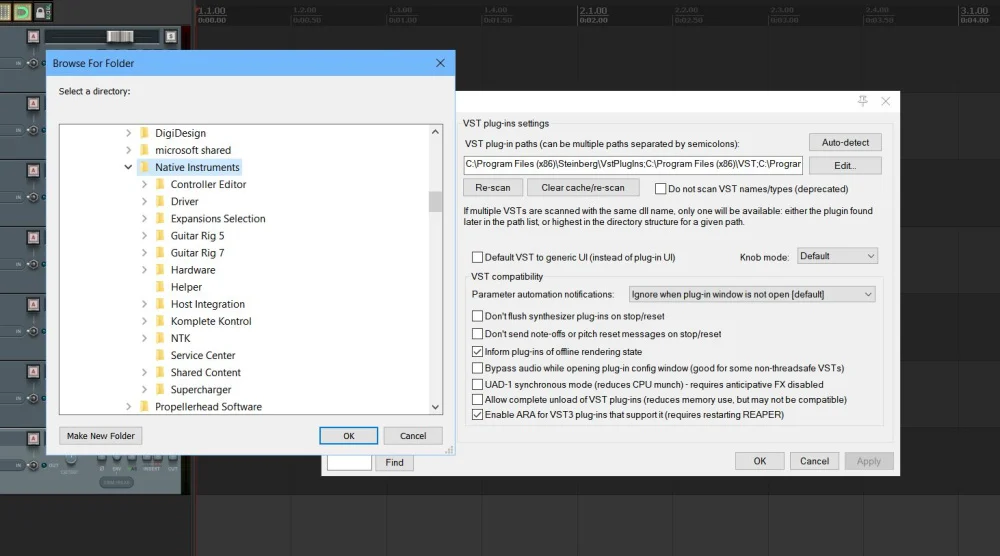Click the Find button in preferences
1000x556 pixels.
click(394, 462)
